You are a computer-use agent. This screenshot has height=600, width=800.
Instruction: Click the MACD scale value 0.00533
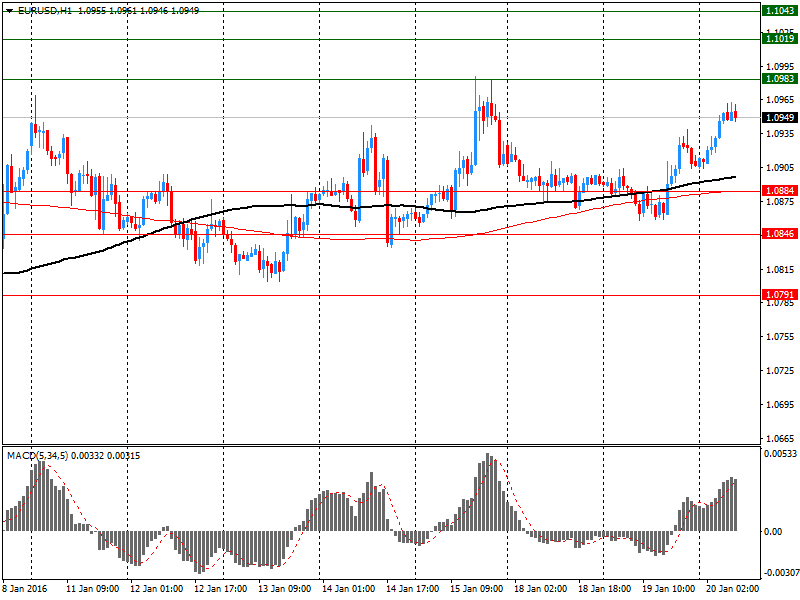pos(781,454)
